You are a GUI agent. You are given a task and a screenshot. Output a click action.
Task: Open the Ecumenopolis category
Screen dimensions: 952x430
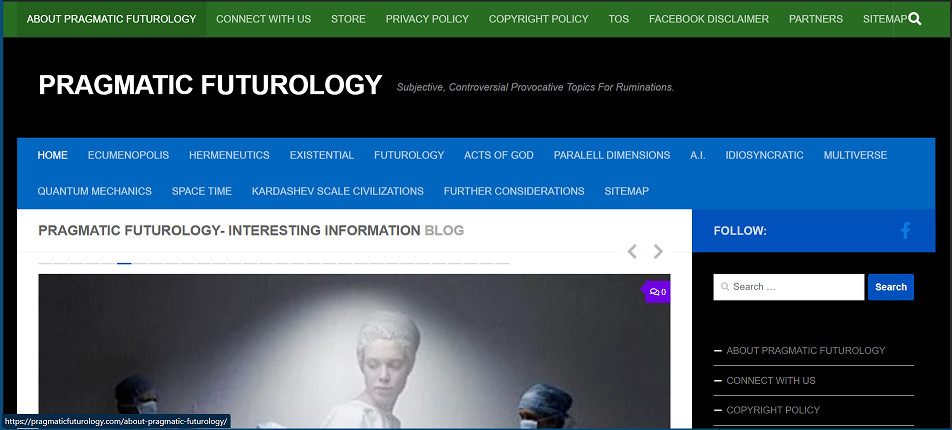[x=128, y=155]
